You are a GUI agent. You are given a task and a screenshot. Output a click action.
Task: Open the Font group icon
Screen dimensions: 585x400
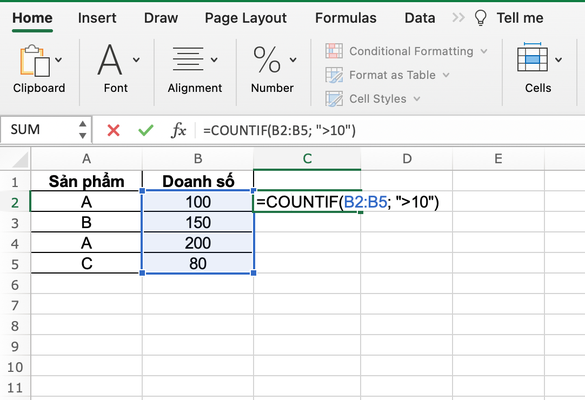110,60
